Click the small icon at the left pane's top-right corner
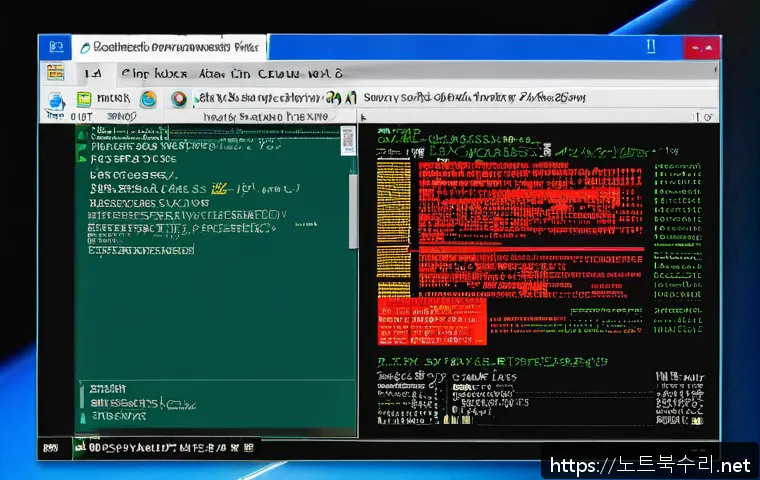This screenshot has width=760, height=480. 347,140
